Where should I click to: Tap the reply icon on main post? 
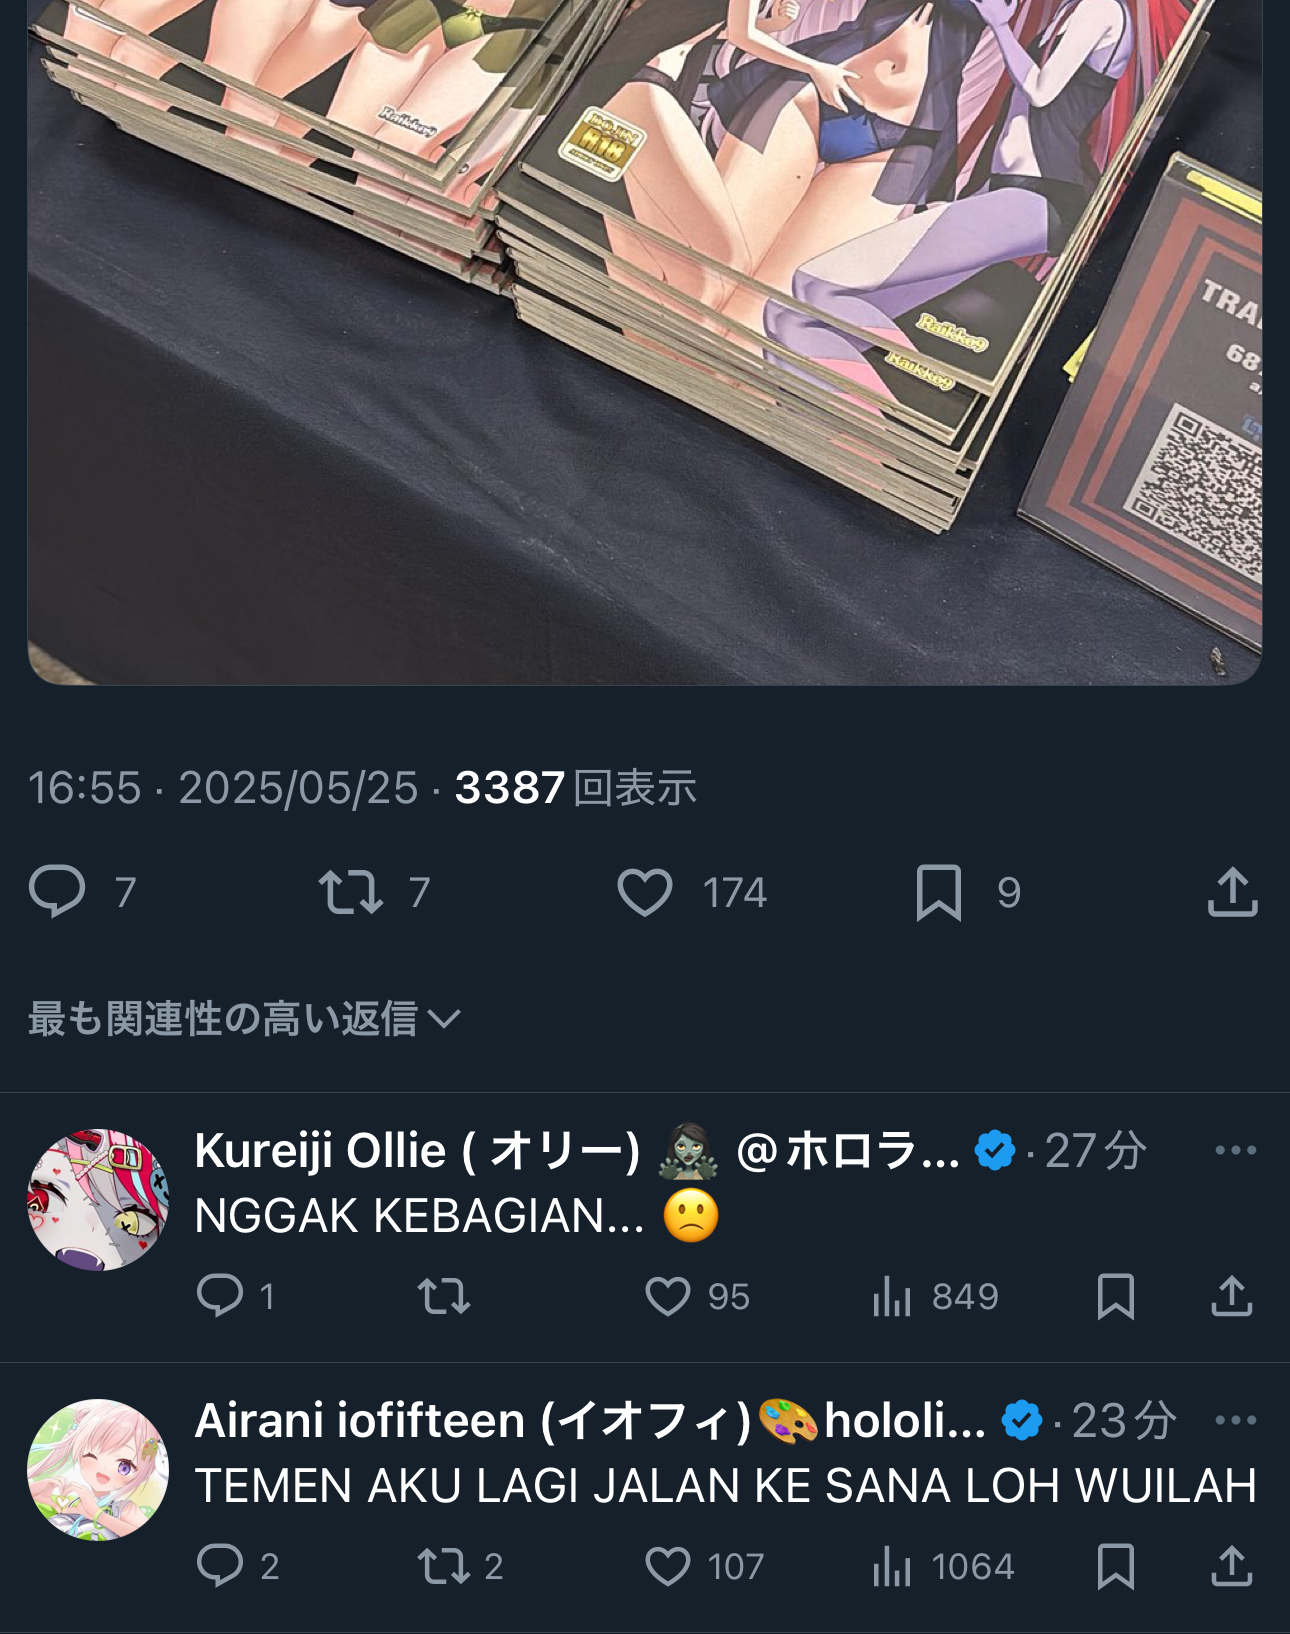(x=57, y=891)
